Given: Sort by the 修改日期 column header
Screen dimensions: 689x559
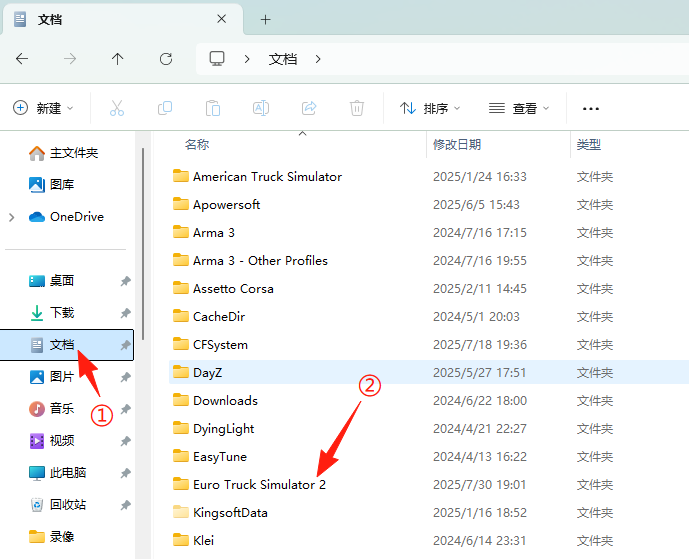Looking at the screenshot, I should point(457,144).
